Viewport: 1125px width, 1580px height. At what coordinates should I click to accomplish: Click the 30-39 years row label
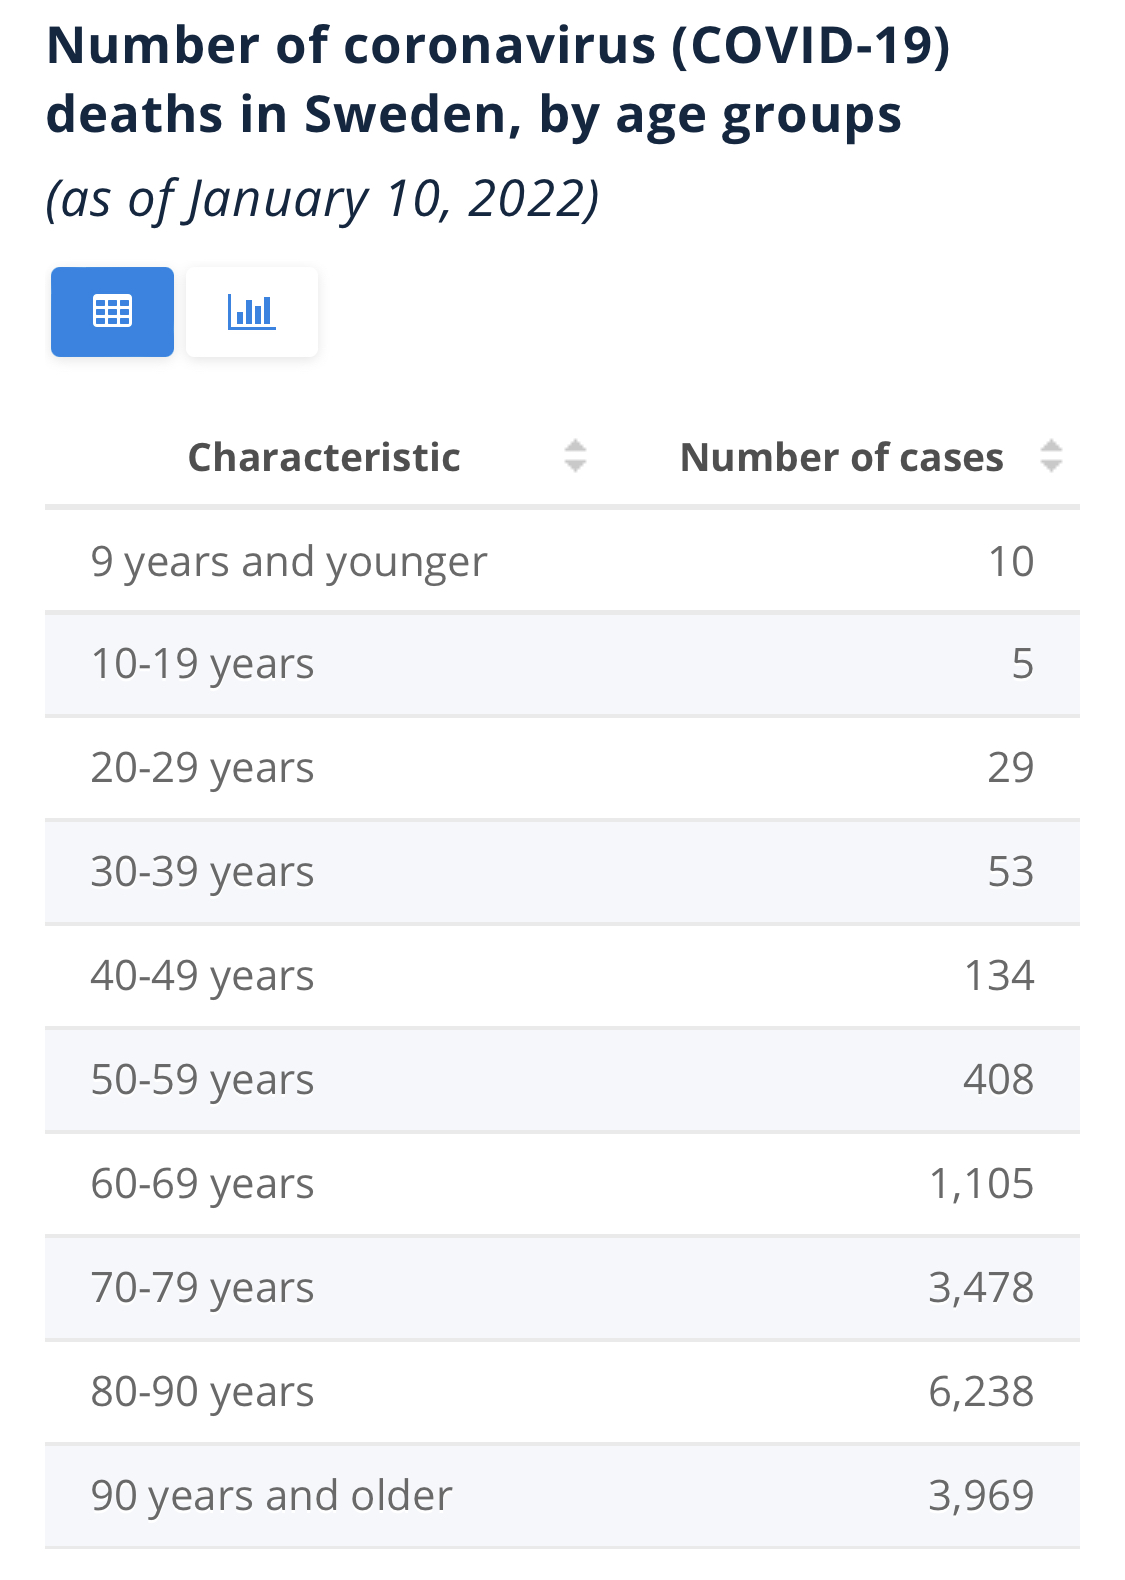point(202,872)
